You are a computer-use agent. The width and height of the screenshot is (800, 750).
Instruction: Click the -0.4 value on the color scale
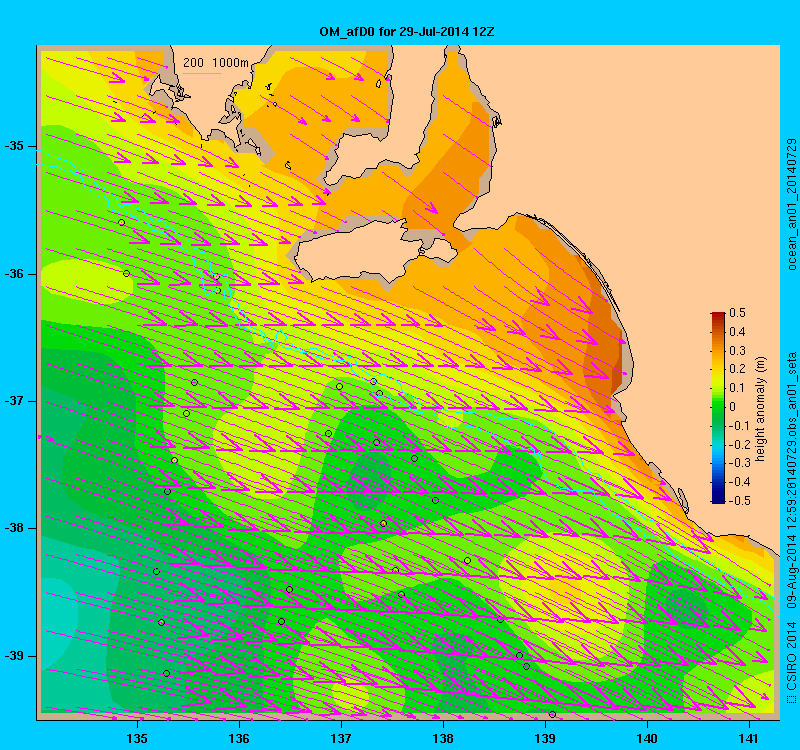pos(740,482)
